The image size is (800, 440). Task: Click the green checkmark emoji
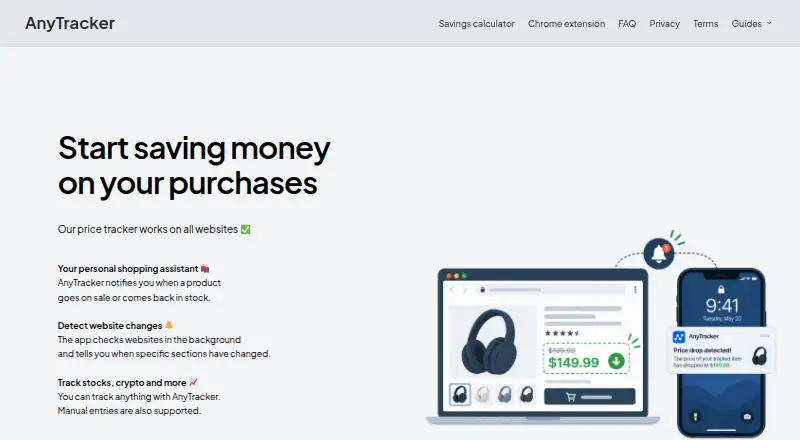245,229
